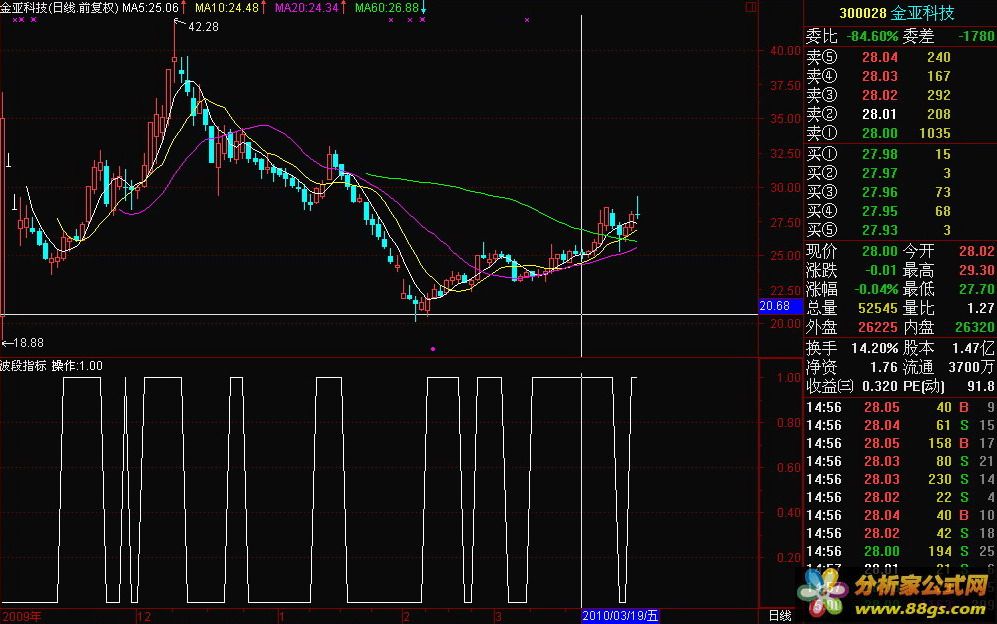Select the 卖④ 28.03 ask row
This screenshot has width=997, height=624.
tap(900, 76)
